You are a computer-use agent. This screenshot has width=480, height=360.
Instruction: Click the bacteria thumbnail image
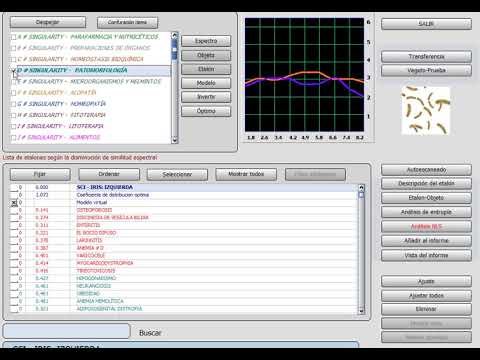(x=426, y=110)
